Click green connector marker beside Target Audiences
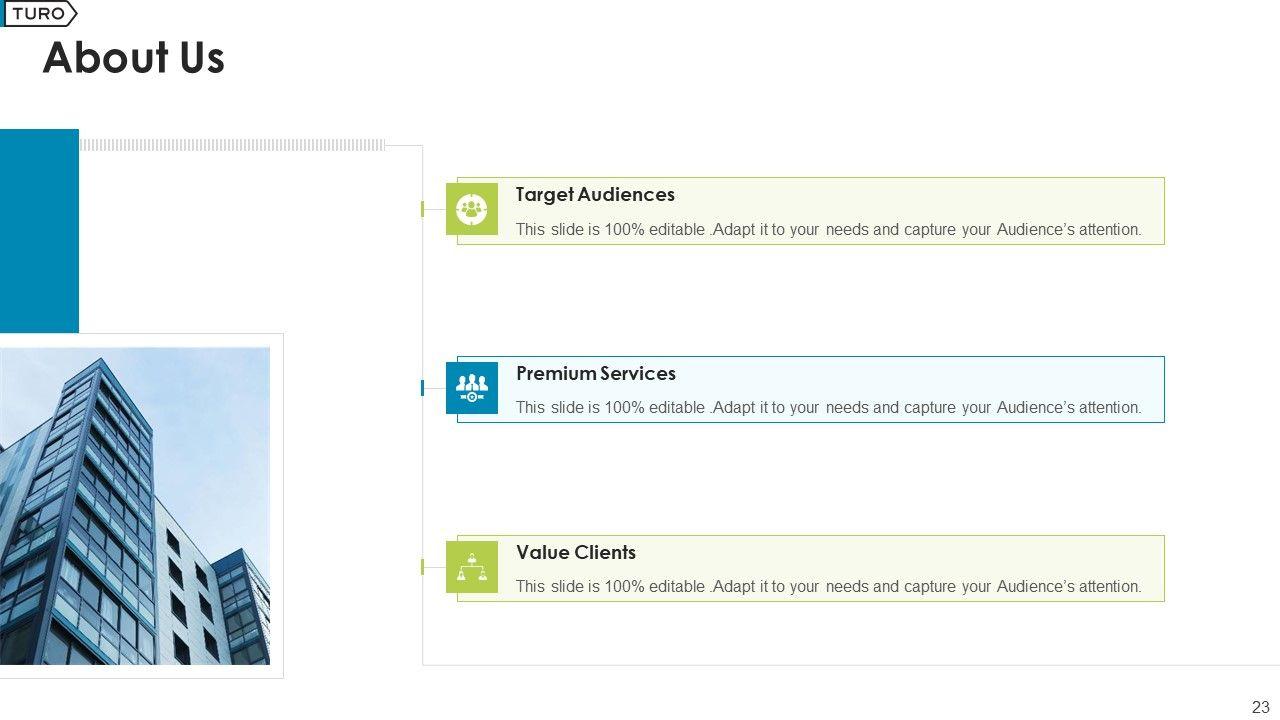 click(x=423, y=209)
